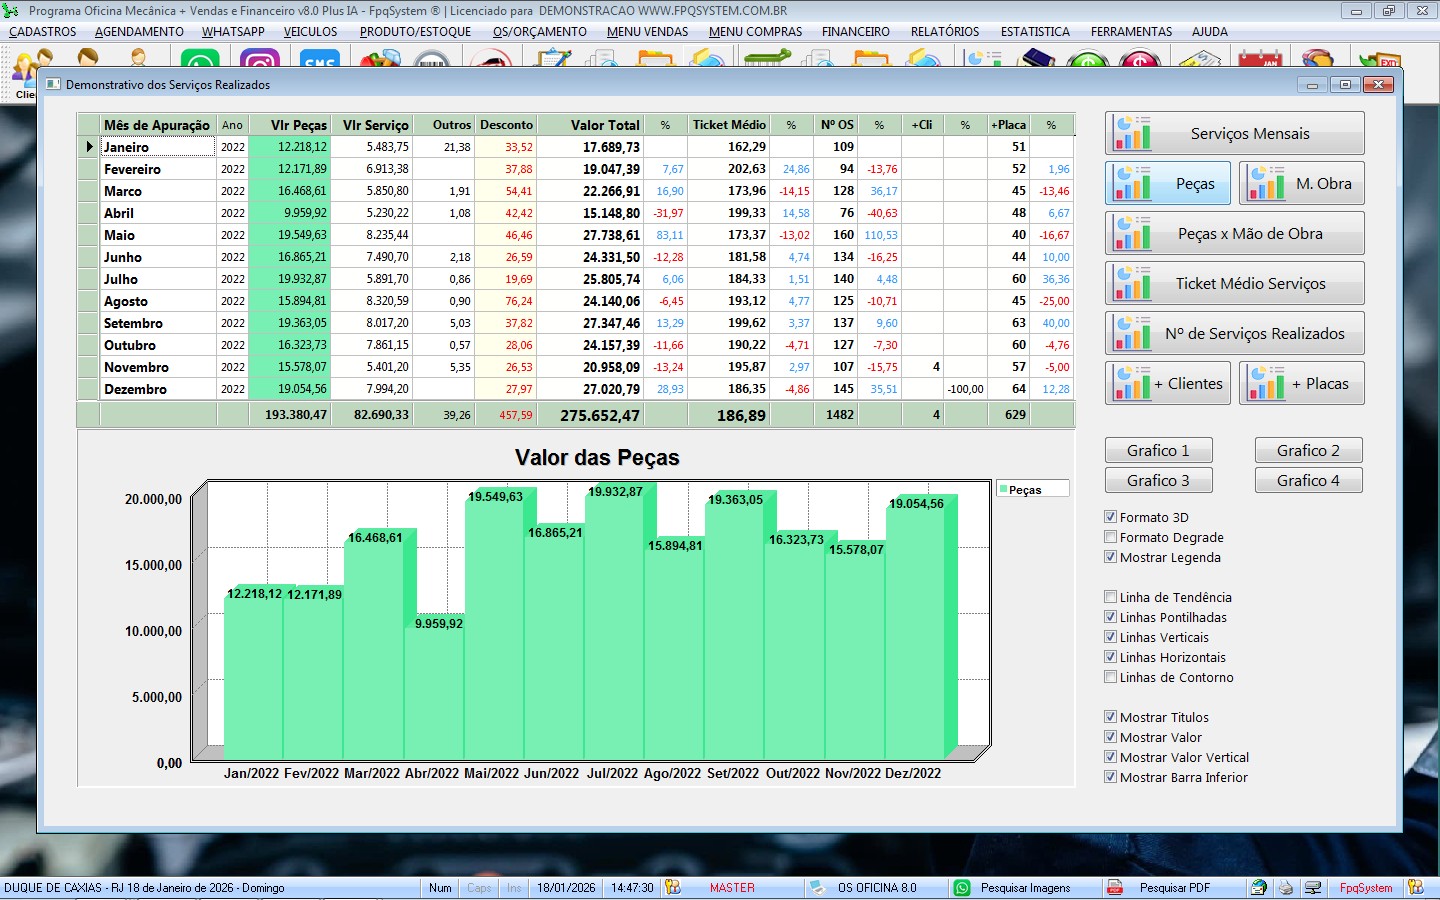Viewport: 1440px width, 900px height.
Task: Toggle the Mostrar Legenda checkbox
Action: 1110,557
